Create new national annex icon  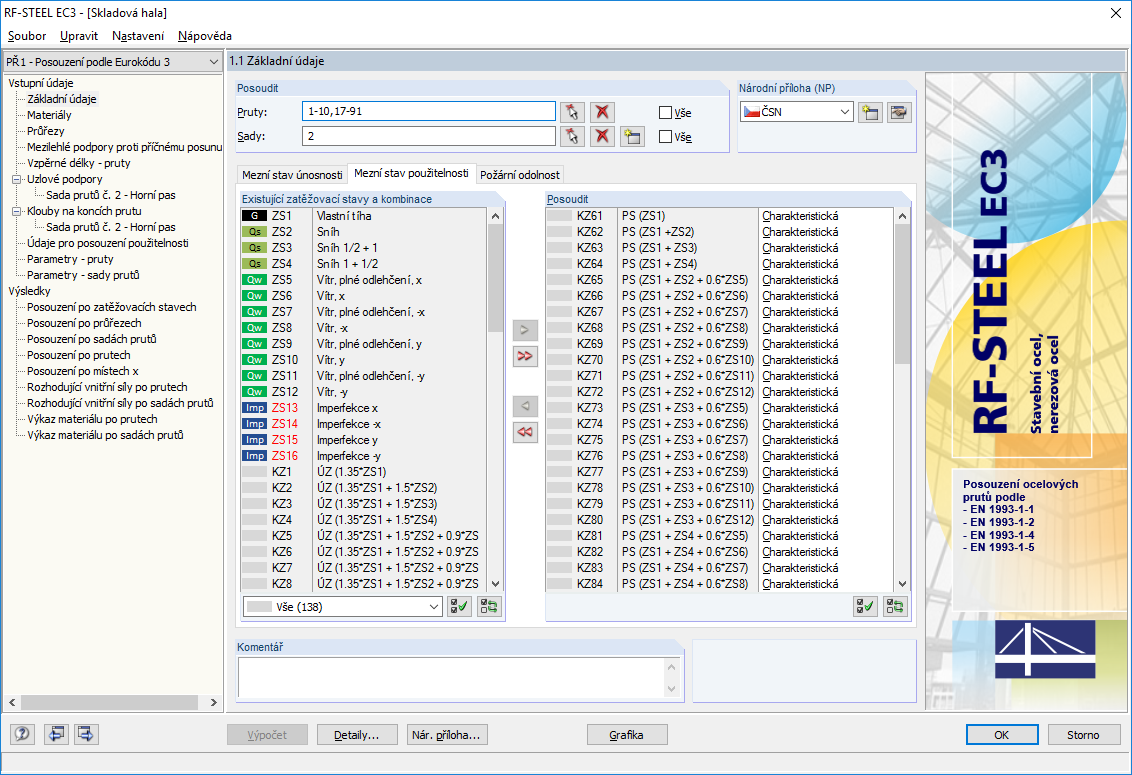coord(870,112)
